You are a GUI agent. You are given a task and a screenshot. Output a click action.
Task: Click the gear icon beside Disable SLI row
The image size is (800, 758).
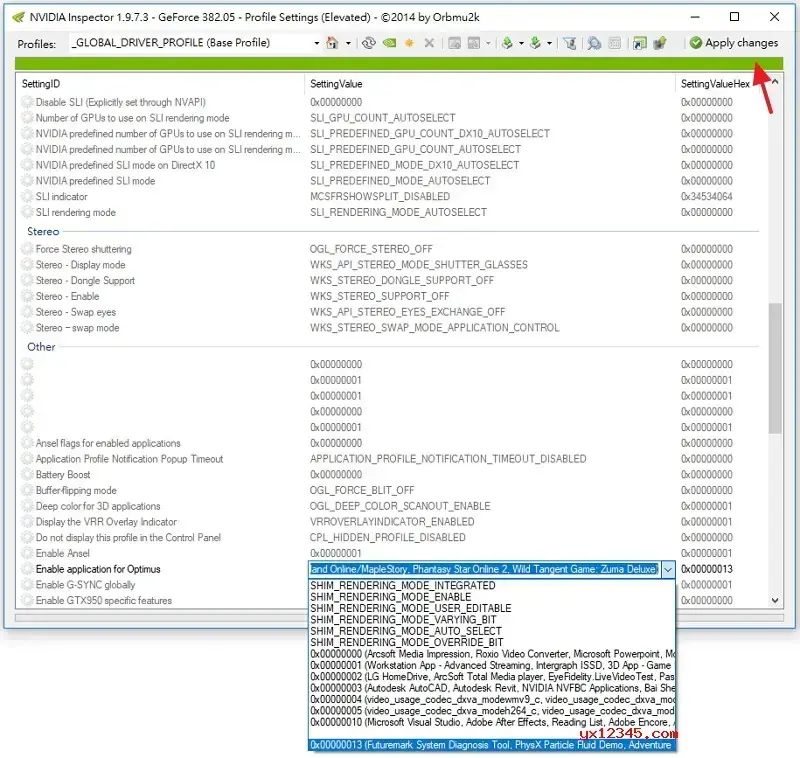pyautogui.click(x=27, y=102)
